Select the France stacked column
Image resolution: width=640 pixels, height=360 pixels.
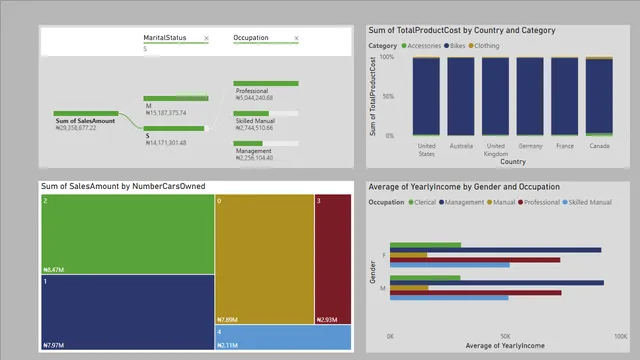[564, 96]
